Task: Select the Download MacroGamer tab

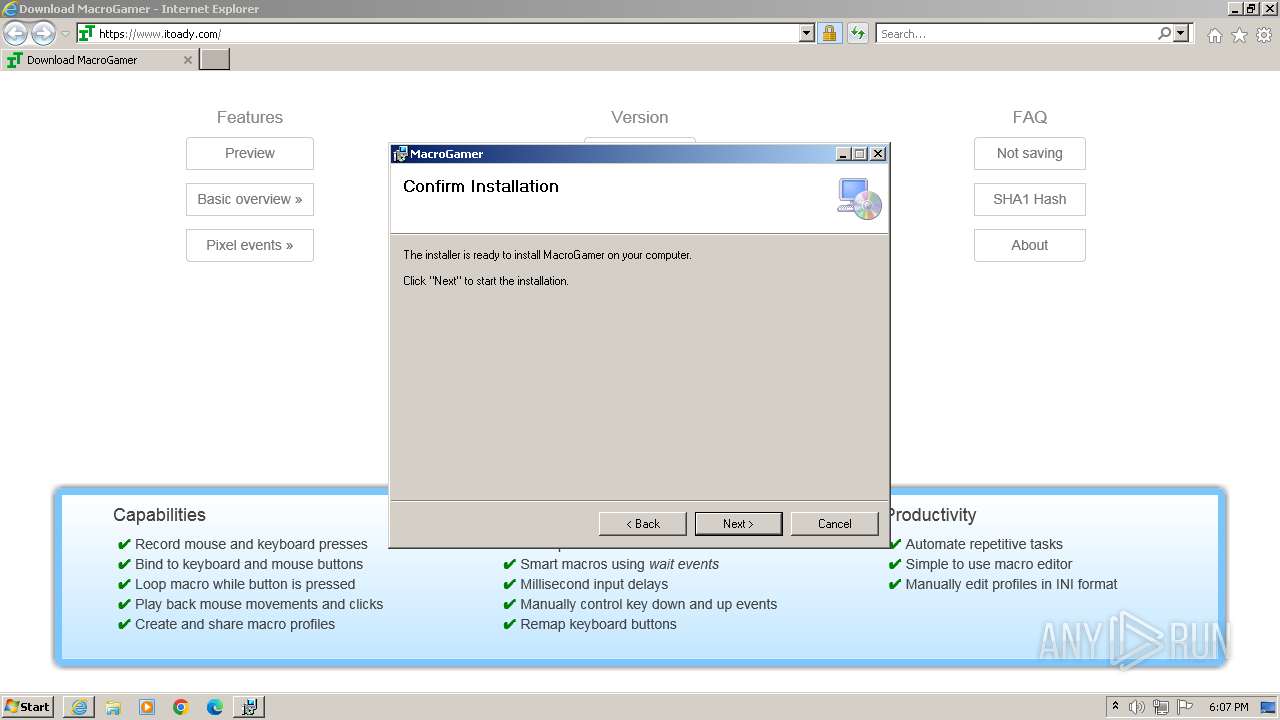Action: tap(98, 60)
